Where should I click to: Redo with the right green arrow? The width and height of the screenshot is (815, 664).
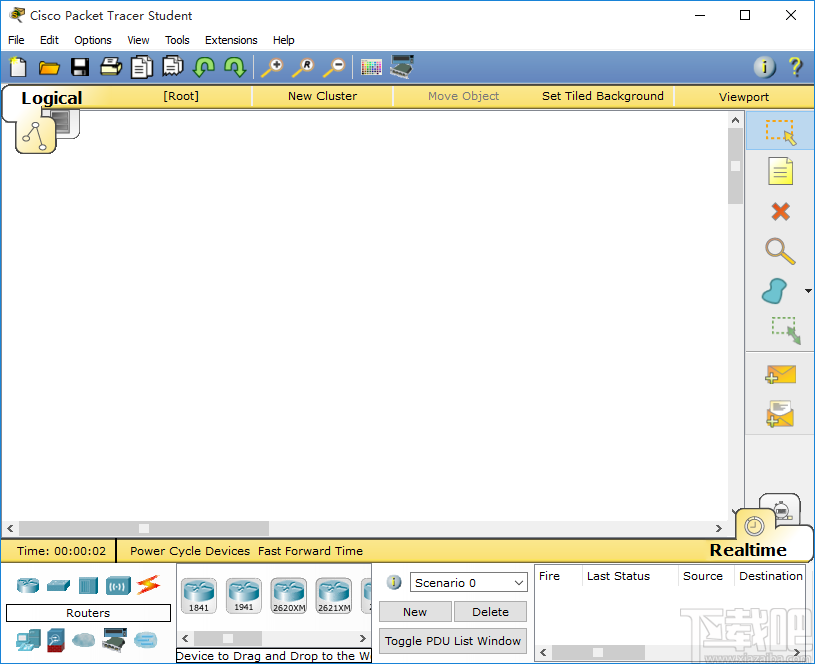235,67
